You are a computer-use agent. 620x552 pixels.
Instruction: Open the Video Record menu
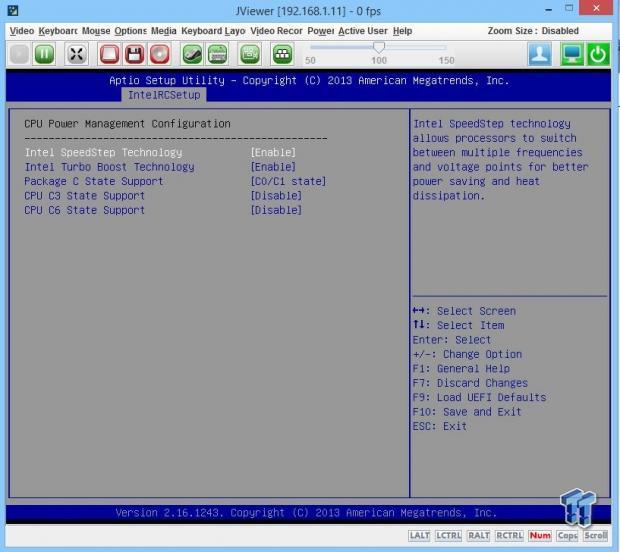[276, 31]
